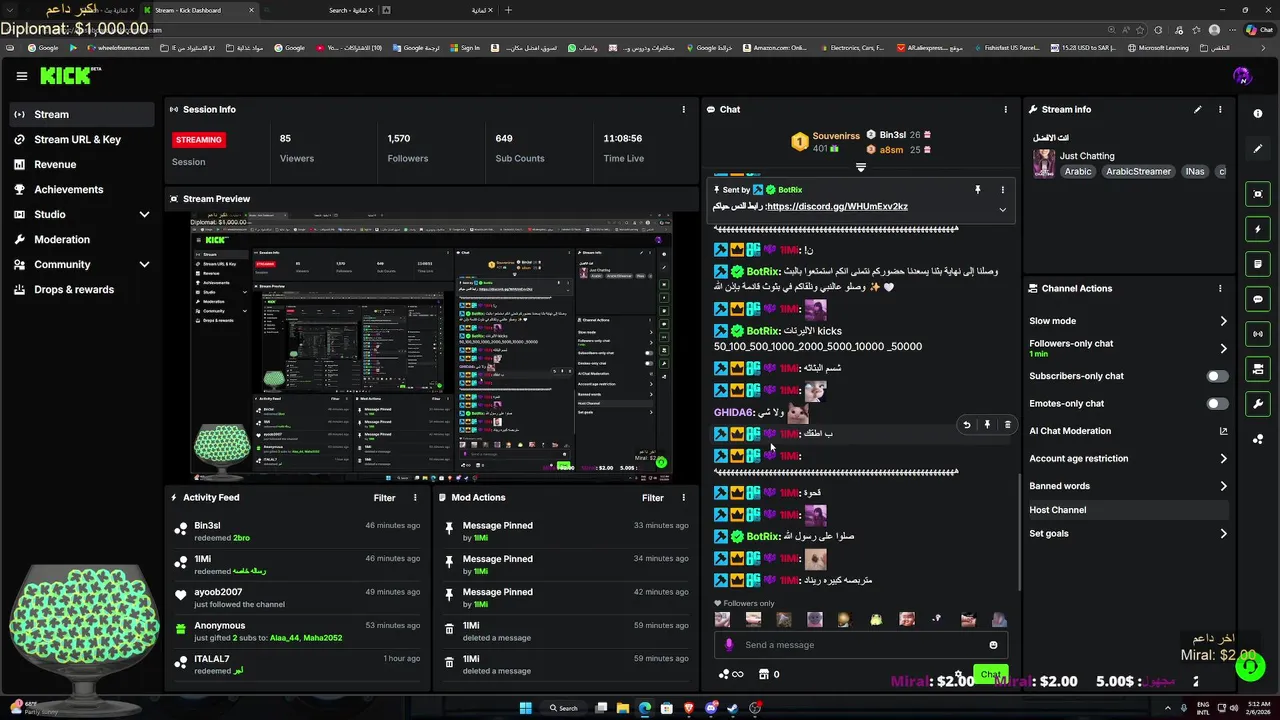The height and width of the screenshot is (720, 1280).
Task: Click Host Channel action
Action: [x=1128, y=510]
